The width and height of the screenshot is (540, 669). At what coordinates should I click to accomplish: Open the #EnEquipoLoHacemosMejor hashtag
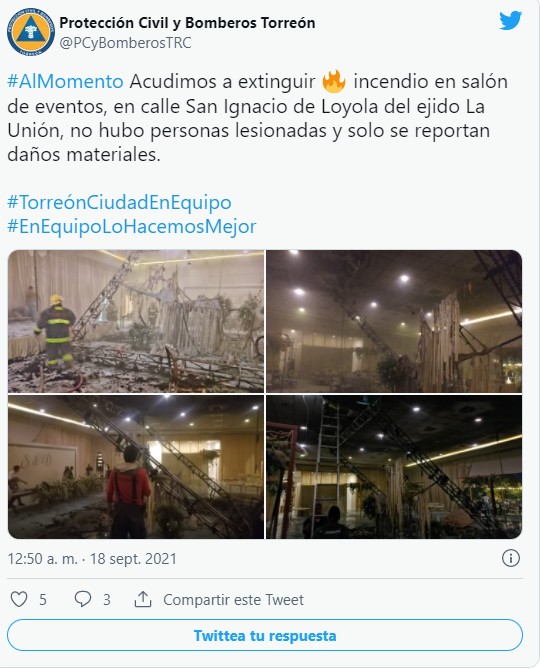coord(132,226)
